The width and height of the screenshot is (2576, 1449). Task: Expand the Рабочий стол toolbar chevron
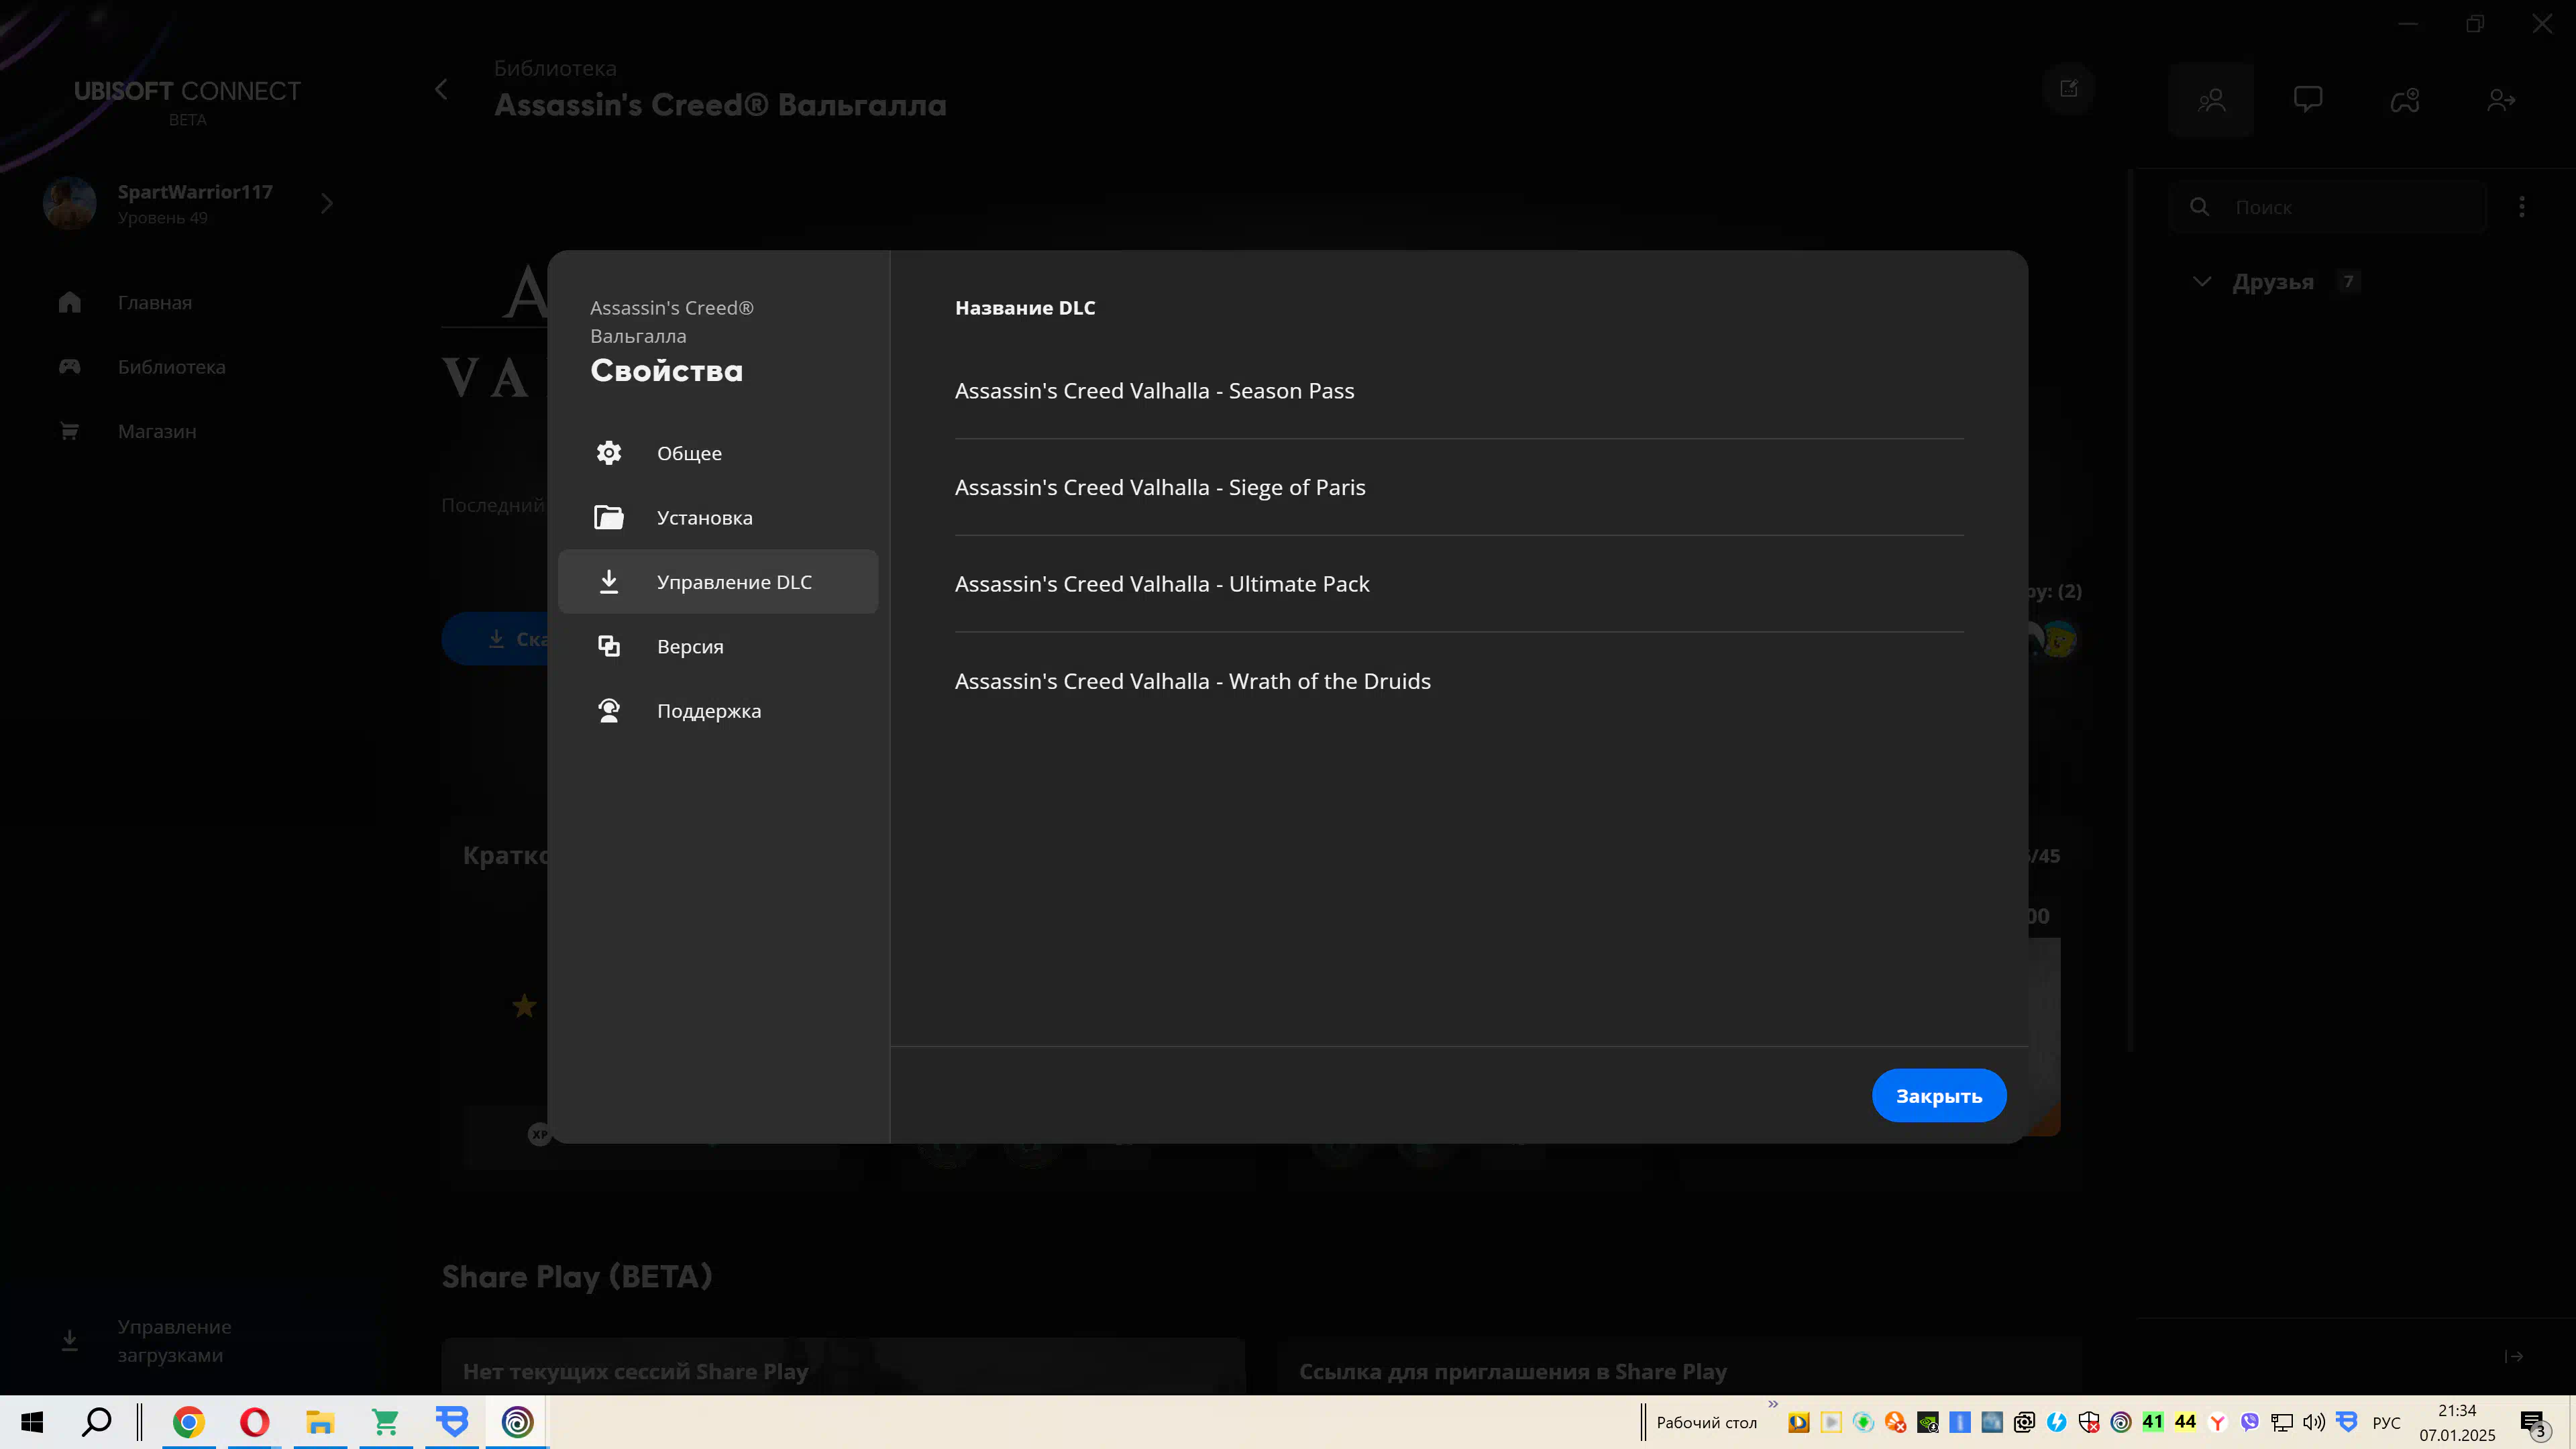(x=1773, y=1404)
